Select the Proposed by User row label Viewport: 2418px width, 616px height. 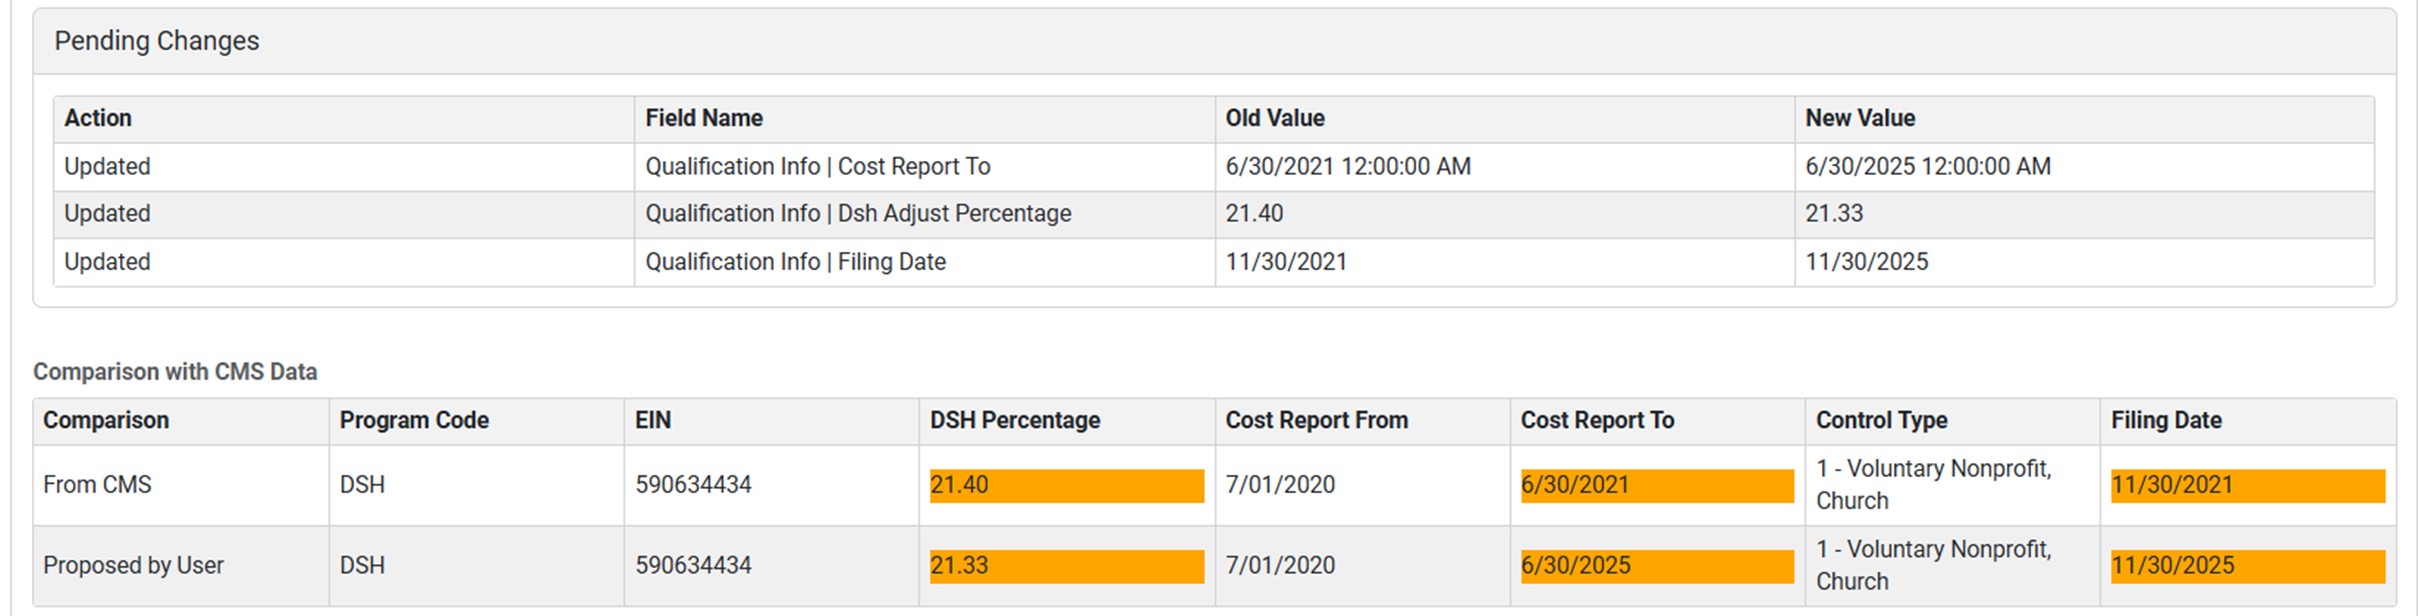tap(133, 566)
